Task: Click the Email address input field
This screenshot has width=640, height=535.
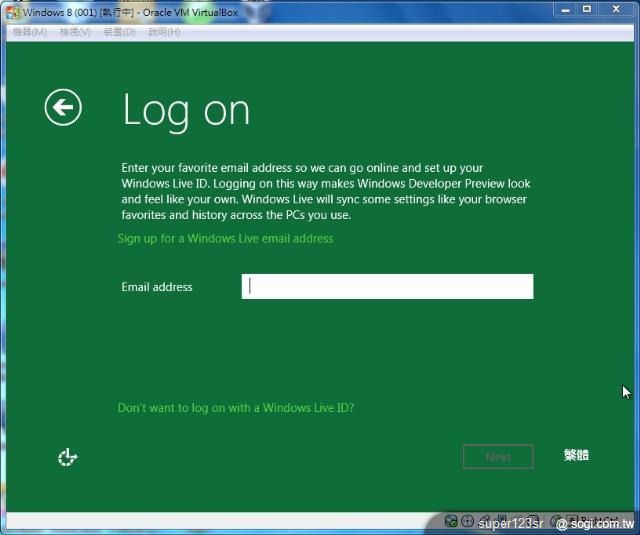Action: (x=387, y=286)
